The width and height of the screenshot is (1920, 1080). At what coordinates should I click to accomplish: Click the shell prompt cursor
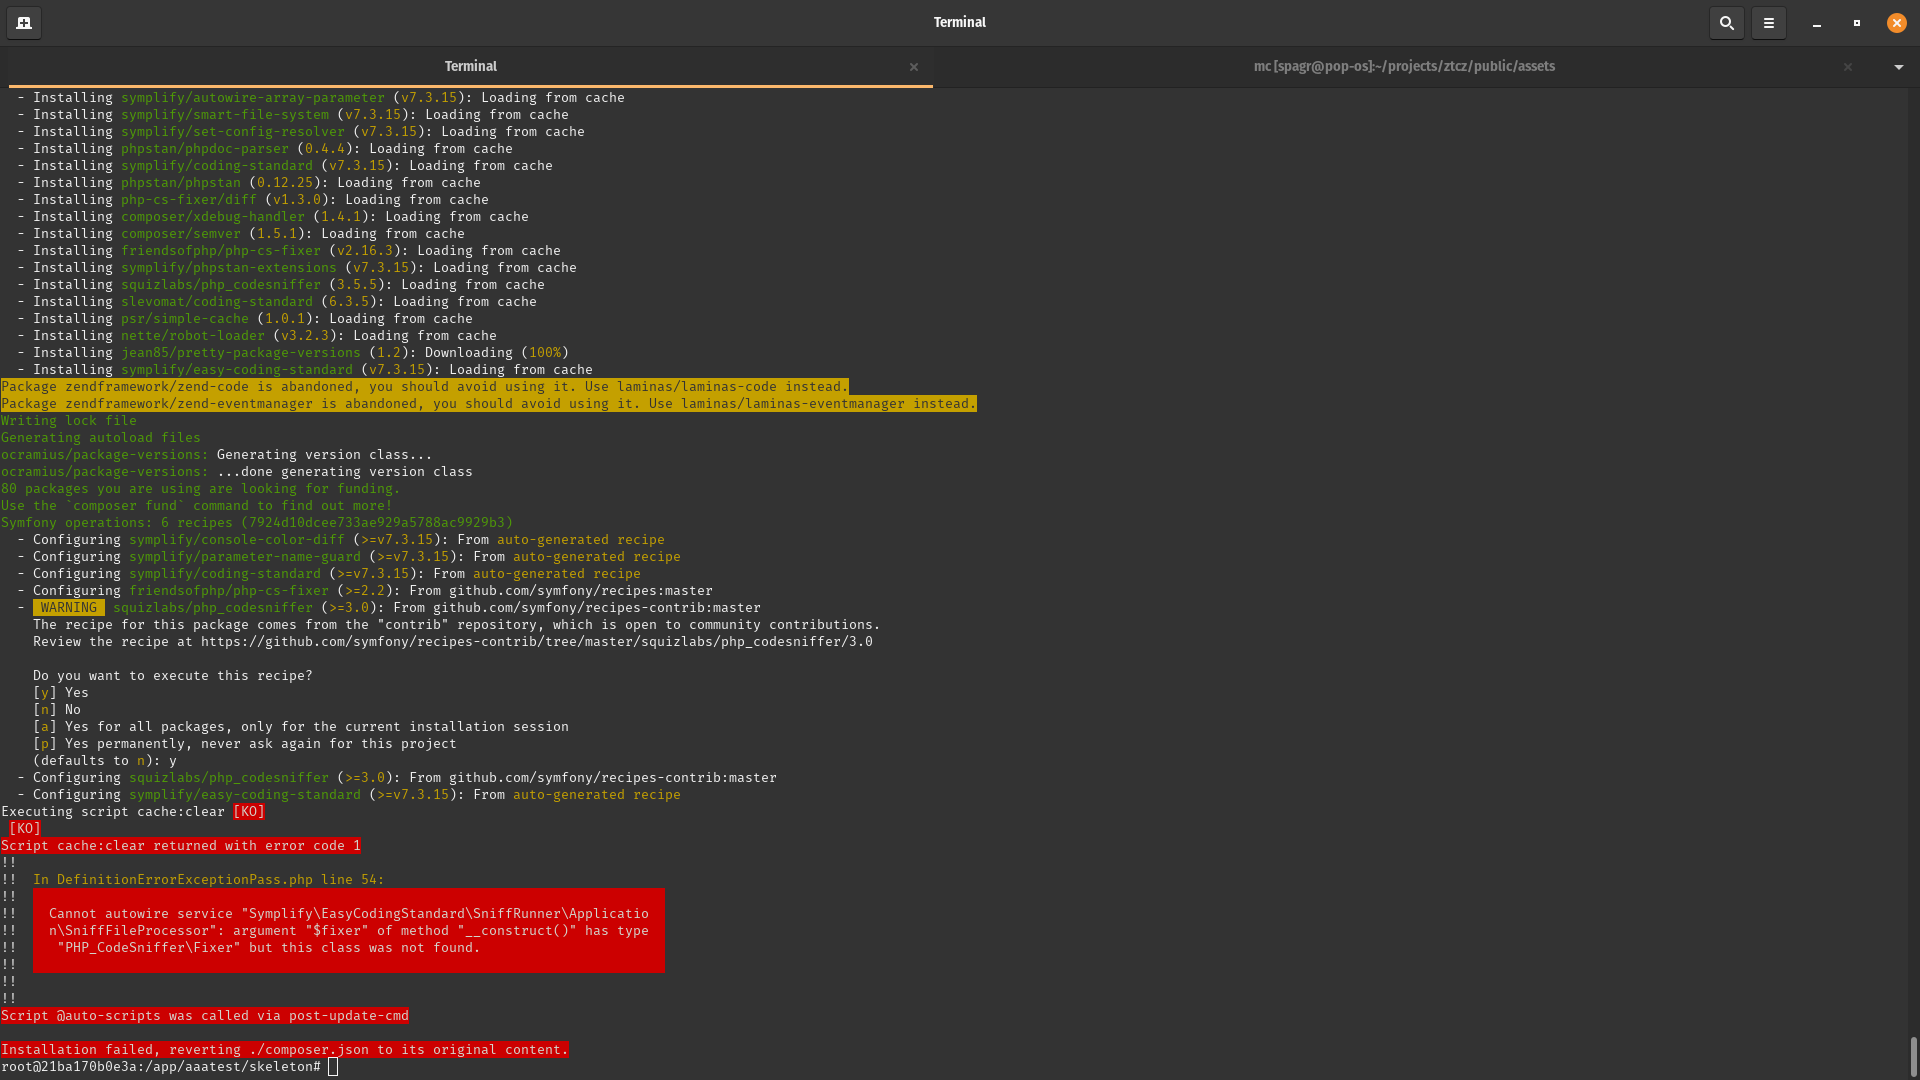333,1067
